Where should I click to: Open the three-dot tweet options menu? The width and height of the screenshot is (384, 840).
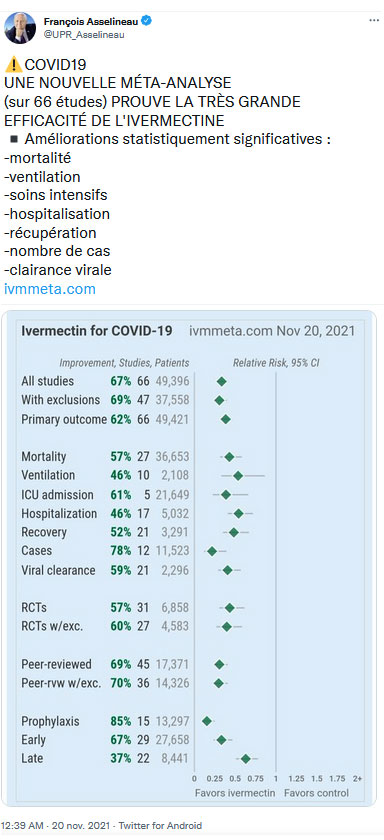374,20
